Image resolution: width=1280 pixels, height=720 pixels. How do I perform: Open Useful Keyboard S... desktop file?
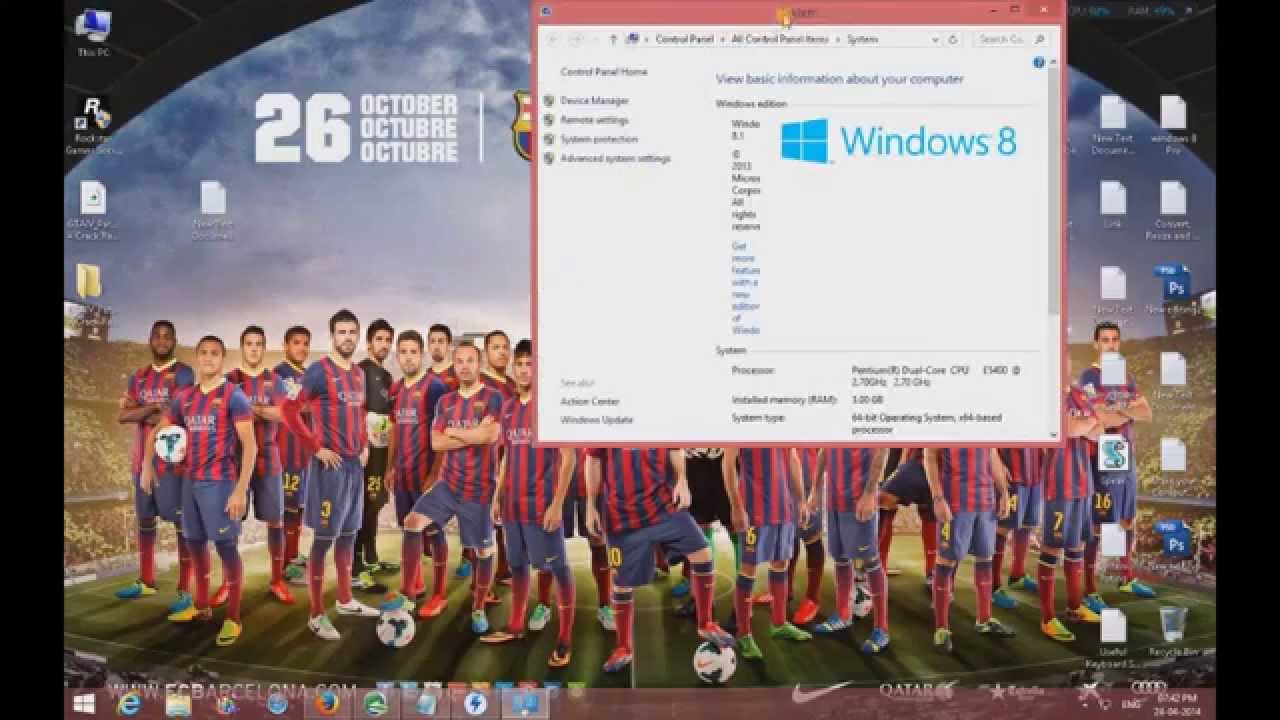pyautogui.click(x=1113, y=638)
